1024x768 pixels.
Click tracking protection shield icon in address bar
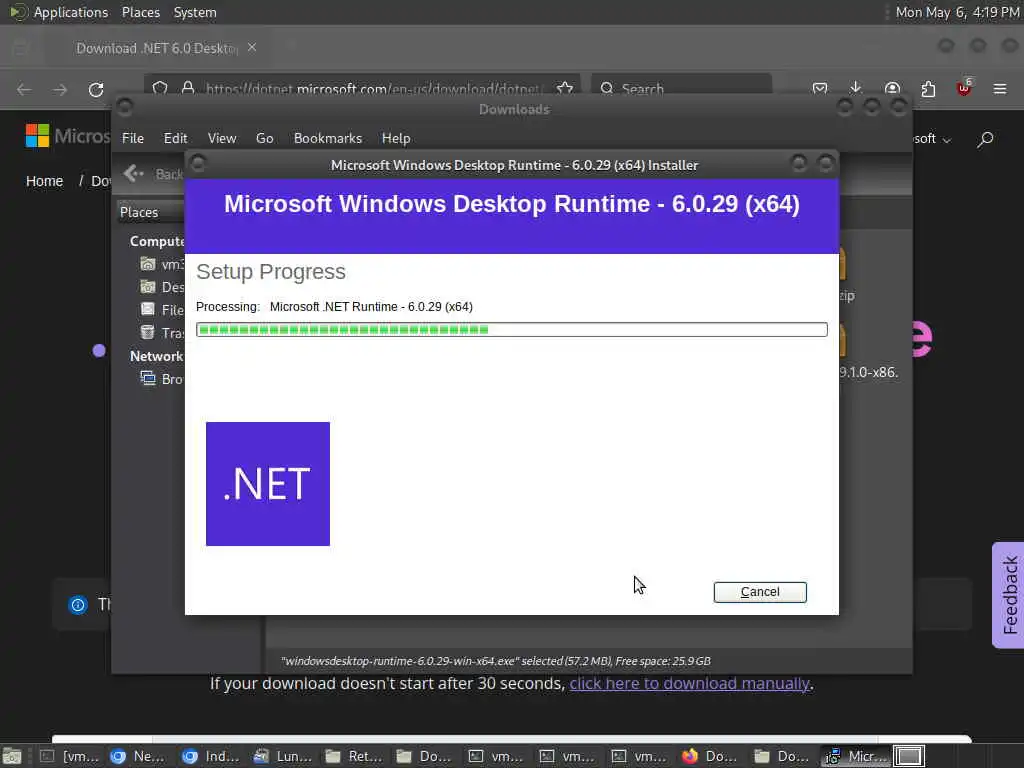click(x=160, y=88)
